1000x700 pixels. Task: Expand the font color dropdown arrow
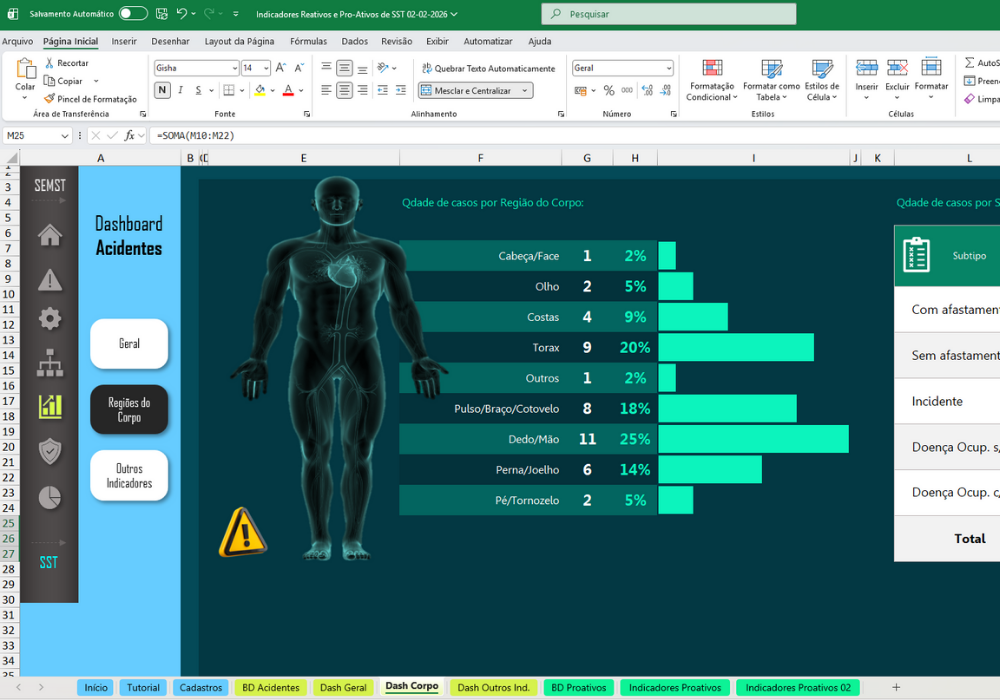click(x=301, y=91)
